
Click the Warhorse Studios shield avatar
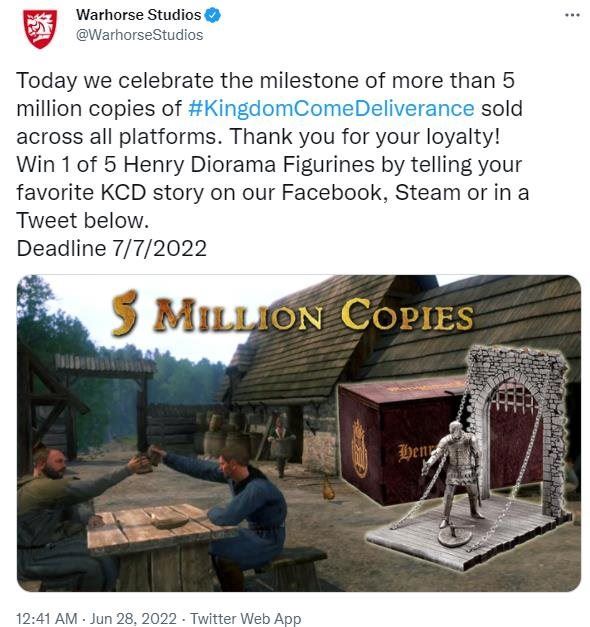click(40, 29)
